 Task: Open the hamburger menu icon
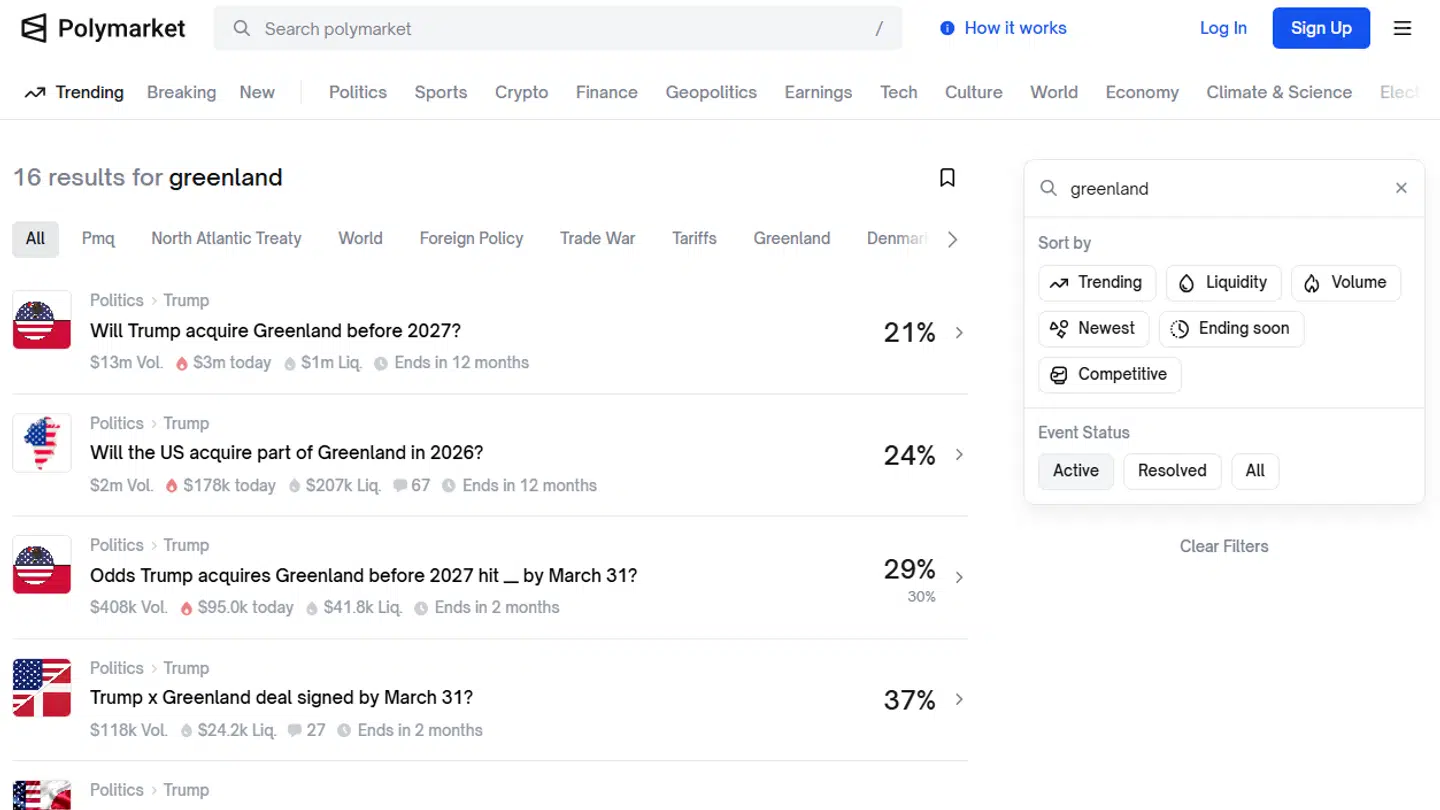(1402, 28)
